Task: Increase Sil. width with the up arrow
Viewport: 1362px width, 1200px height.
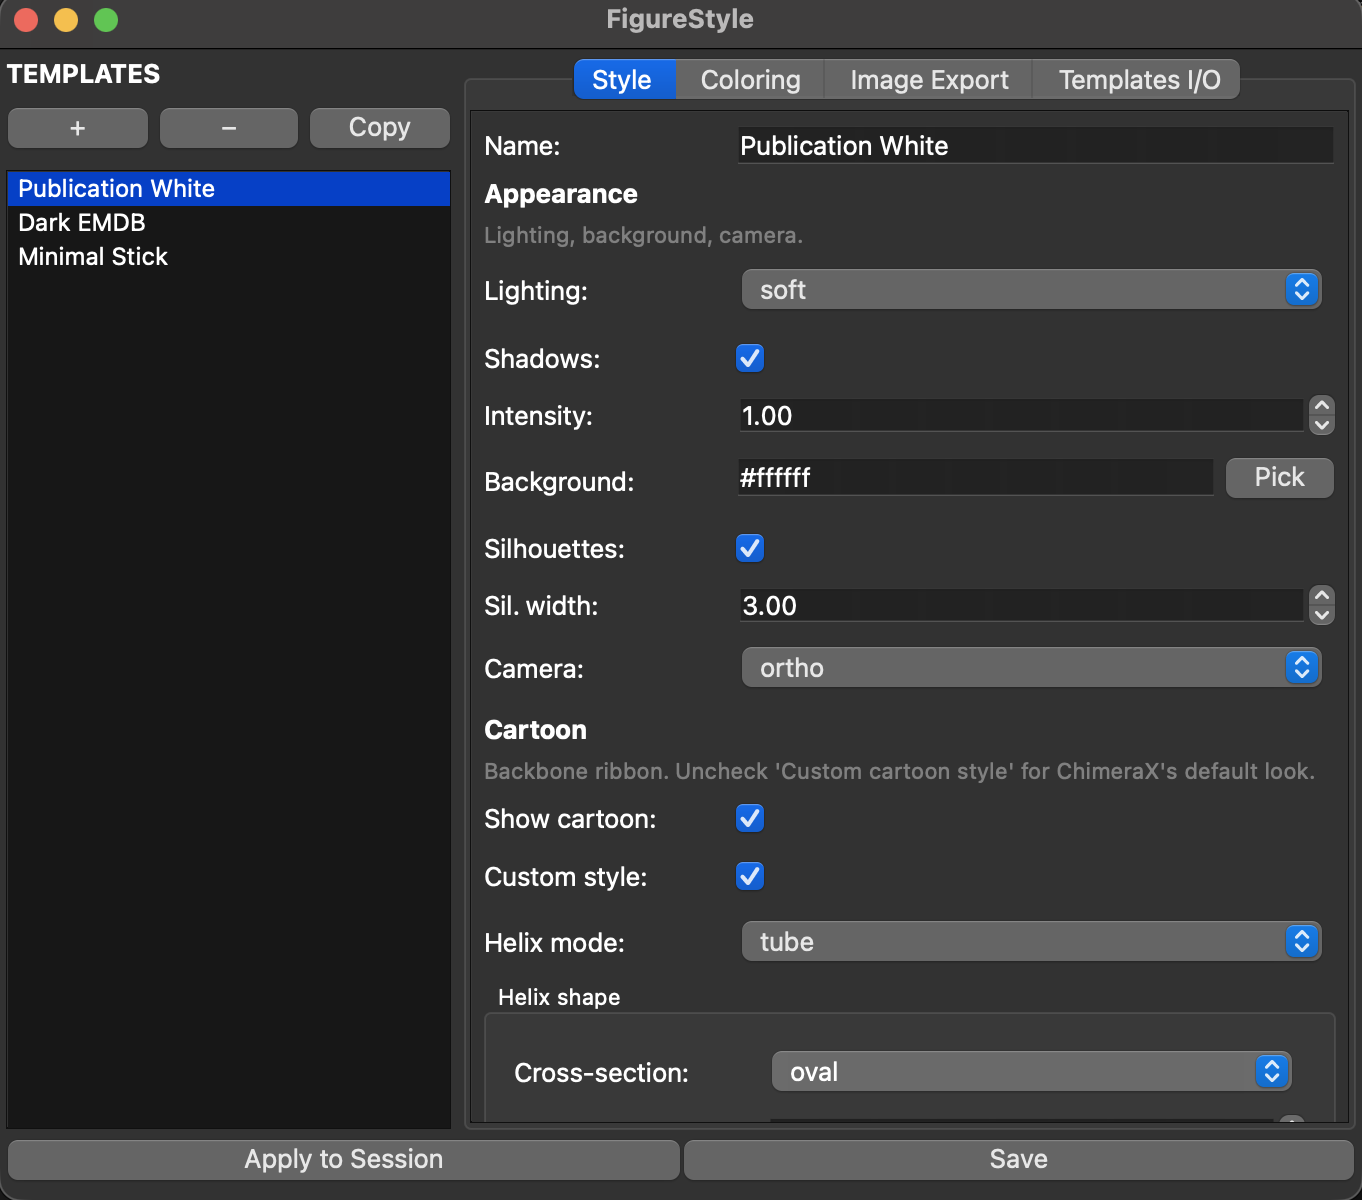Action: point(1322,596)
